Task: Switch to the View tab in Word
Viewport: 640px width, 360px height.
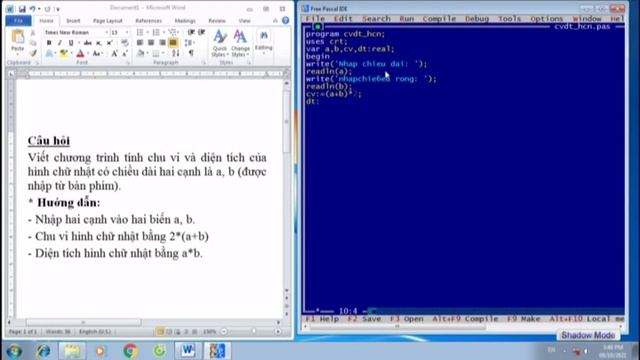Action: coord(244,21)
